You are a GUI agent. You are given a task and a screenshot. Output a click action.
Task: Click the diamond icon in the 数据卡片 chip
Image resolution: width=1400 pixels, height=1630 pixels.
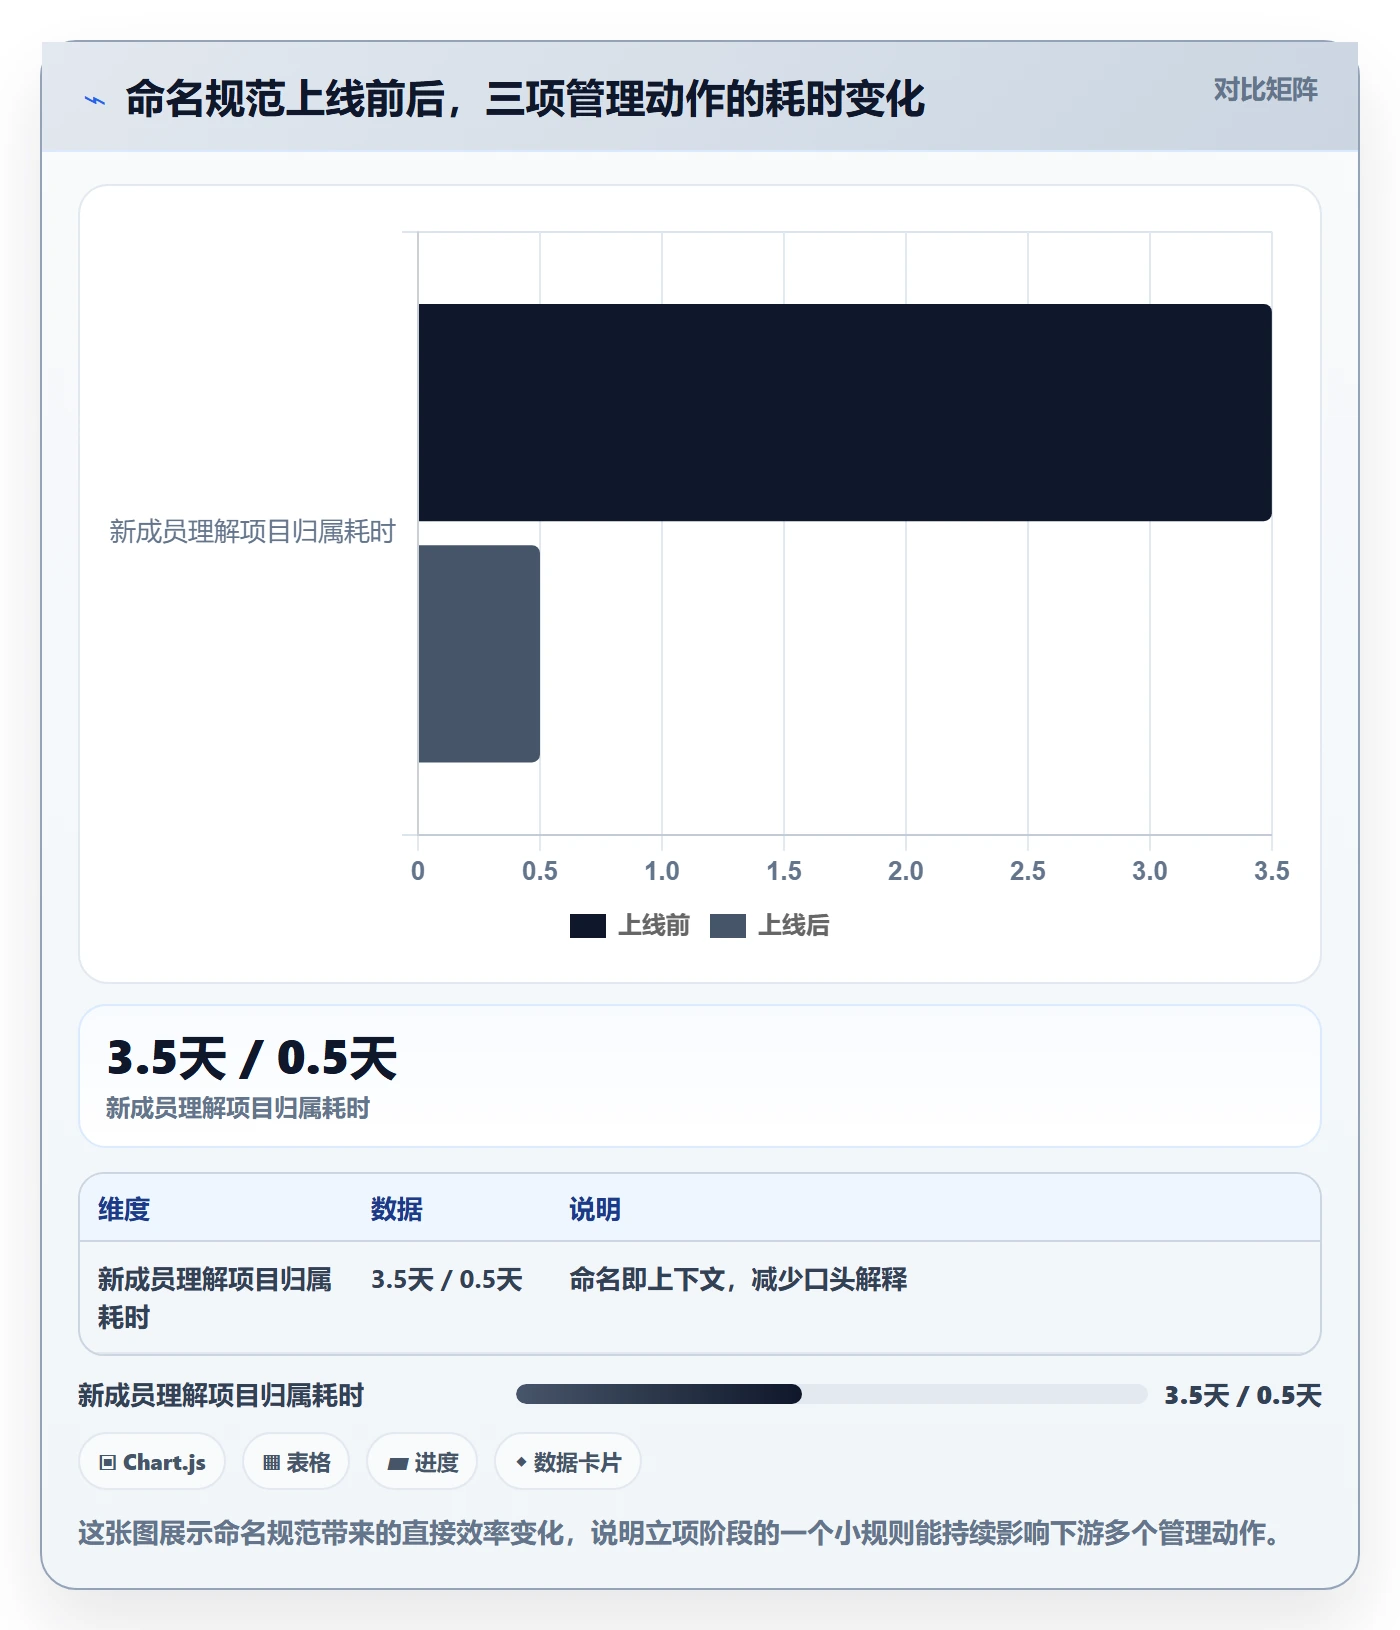point(521,1462)
